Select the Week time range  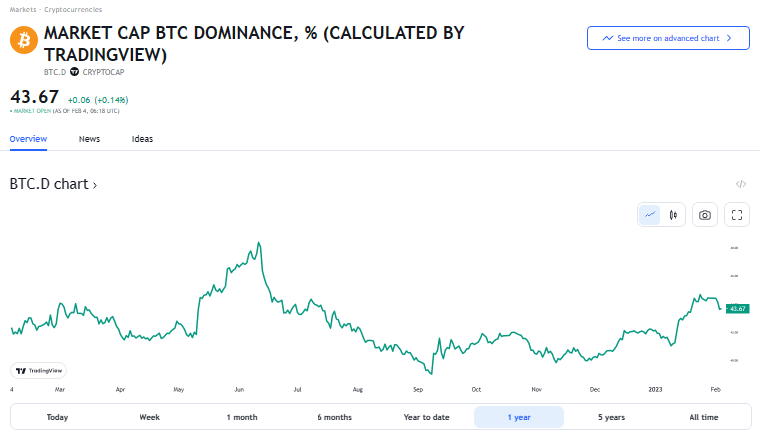[x=149, y=417]
